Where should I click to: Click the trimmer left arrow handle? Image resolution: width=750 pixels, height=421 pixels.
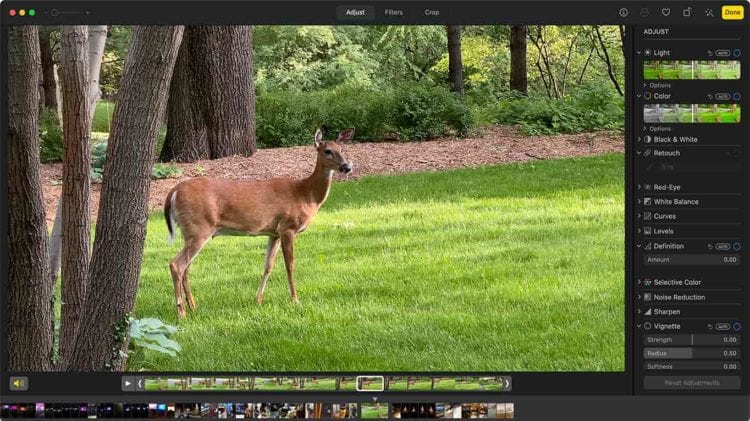tap(140, 383)
